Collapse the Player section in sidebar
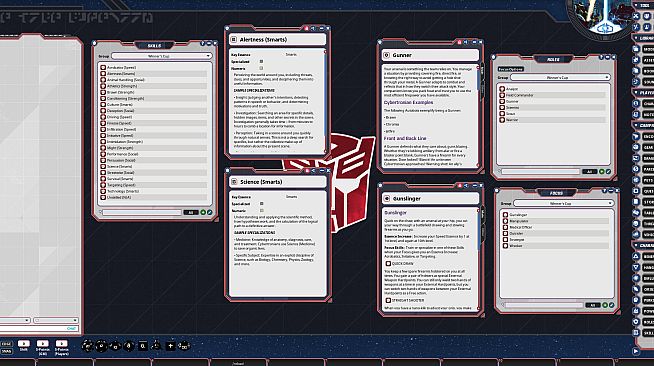This screenshot has height=366, width=654. coord(637,93)
